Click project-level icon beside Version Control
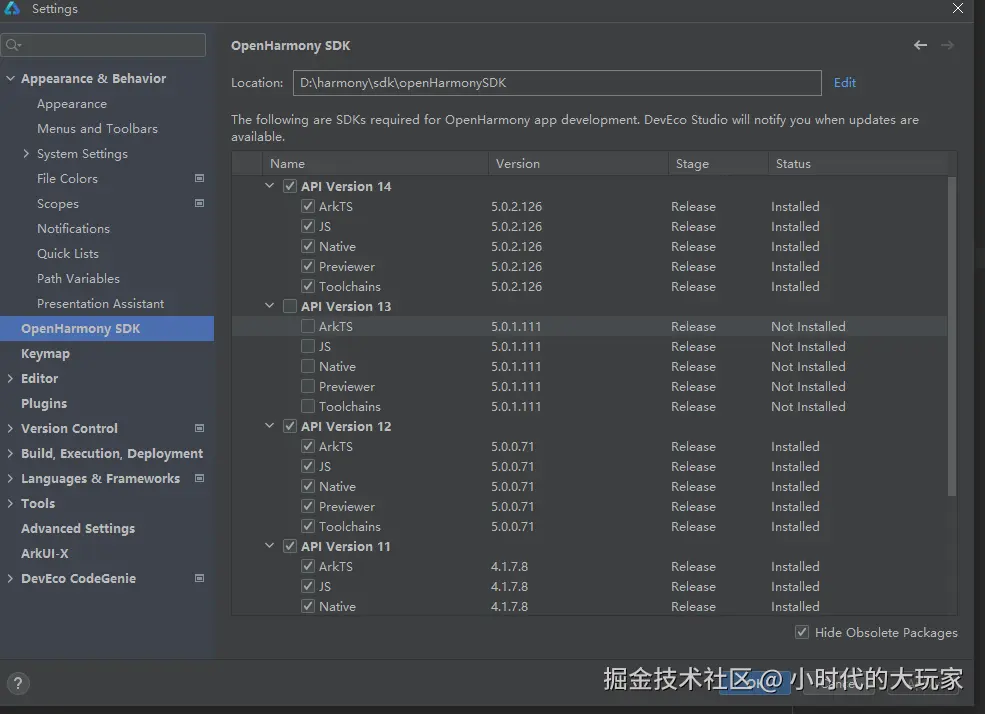 coord(200,428)
